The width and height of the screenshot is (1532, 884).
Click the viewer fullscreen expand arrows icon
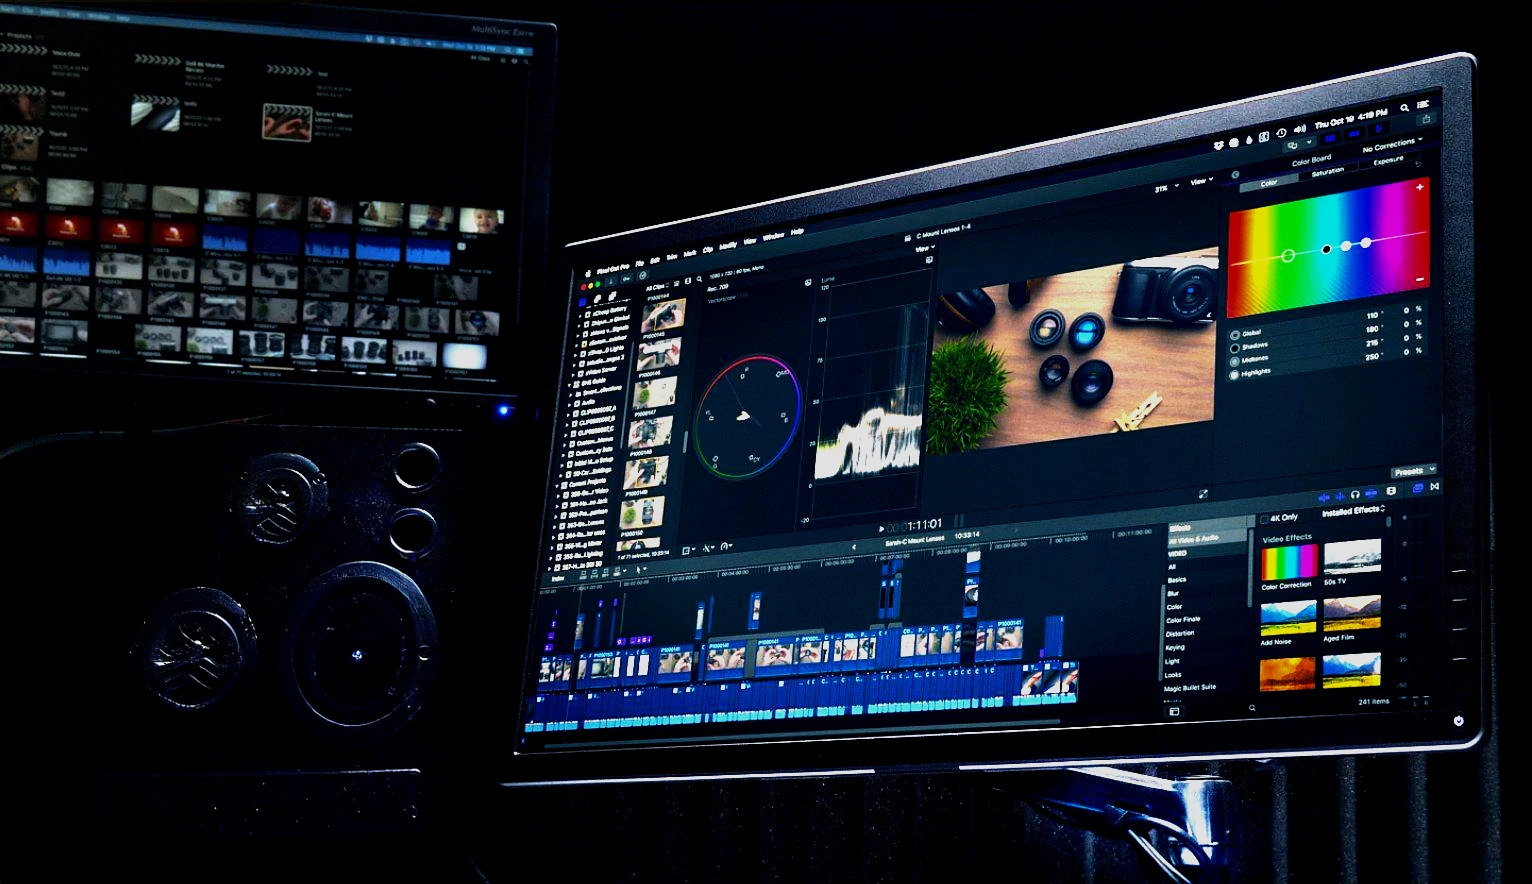coord(1203,494)
